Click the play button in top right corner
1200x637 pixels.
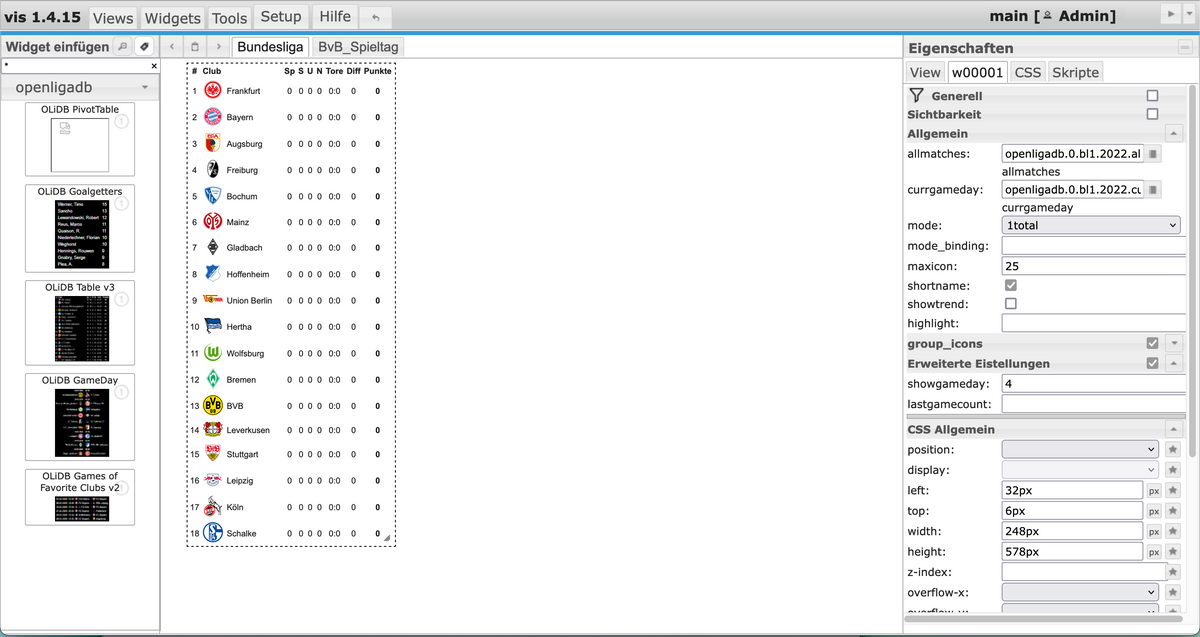point(1169,15)
